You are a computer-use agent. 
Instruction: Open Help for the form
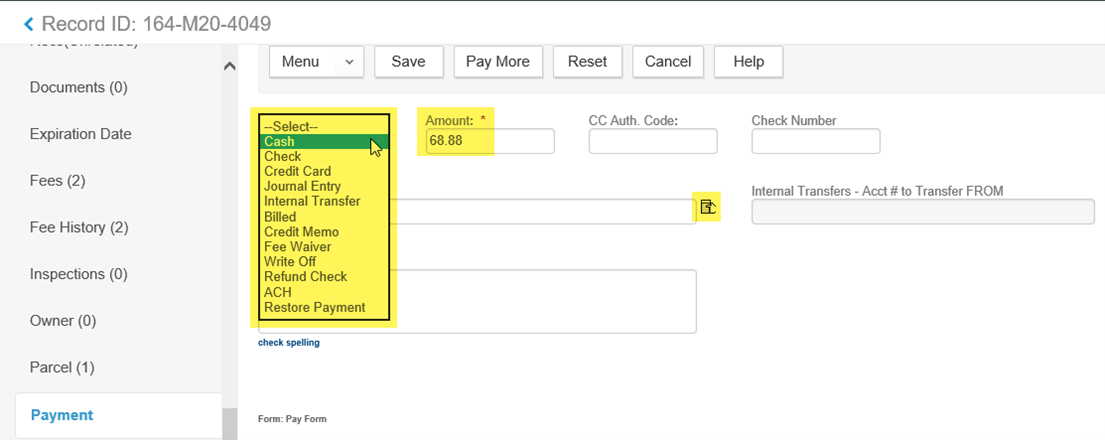(748, 62)
